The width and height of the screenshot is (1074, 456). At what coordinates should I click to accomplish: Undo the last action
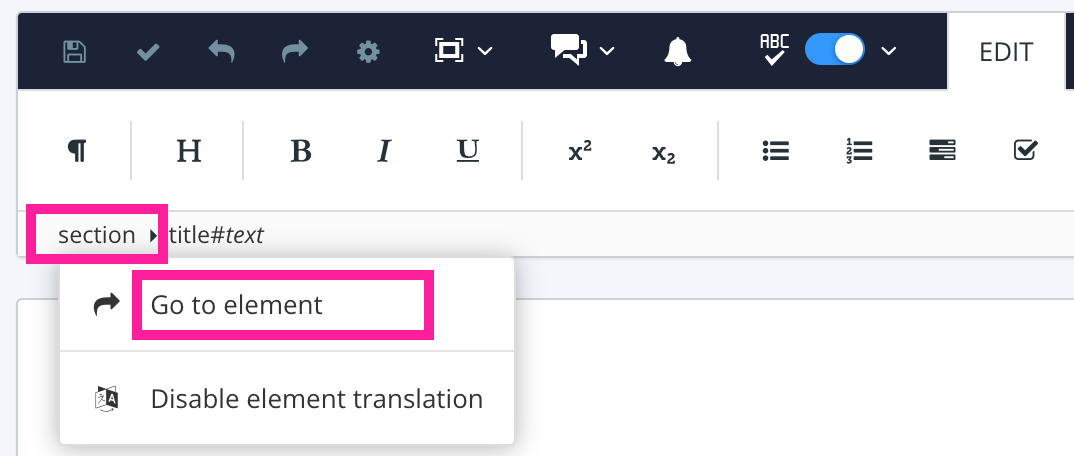[221, 51]
